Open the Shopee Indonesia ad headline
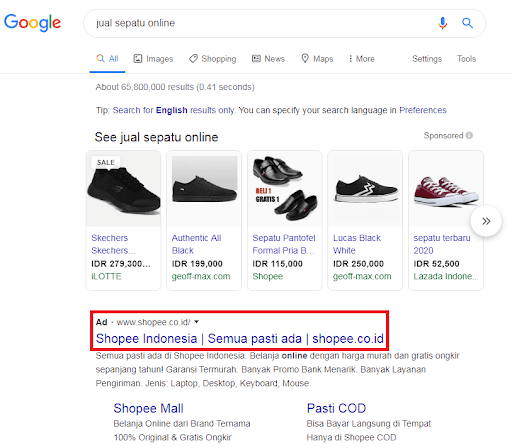 coord(240,339)
